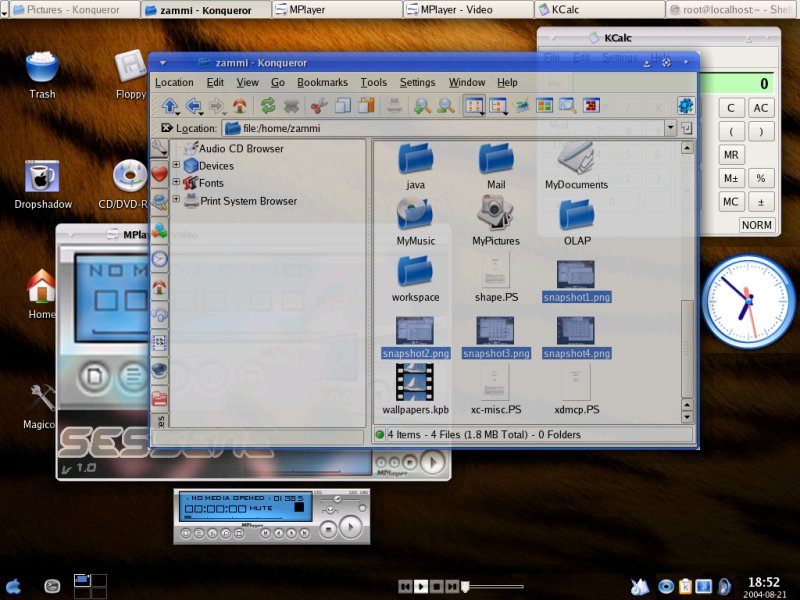This screenshot has width=800, height=600.
Task: Open Services colored cubes sidebar tab
Action: tap(159, 231)
